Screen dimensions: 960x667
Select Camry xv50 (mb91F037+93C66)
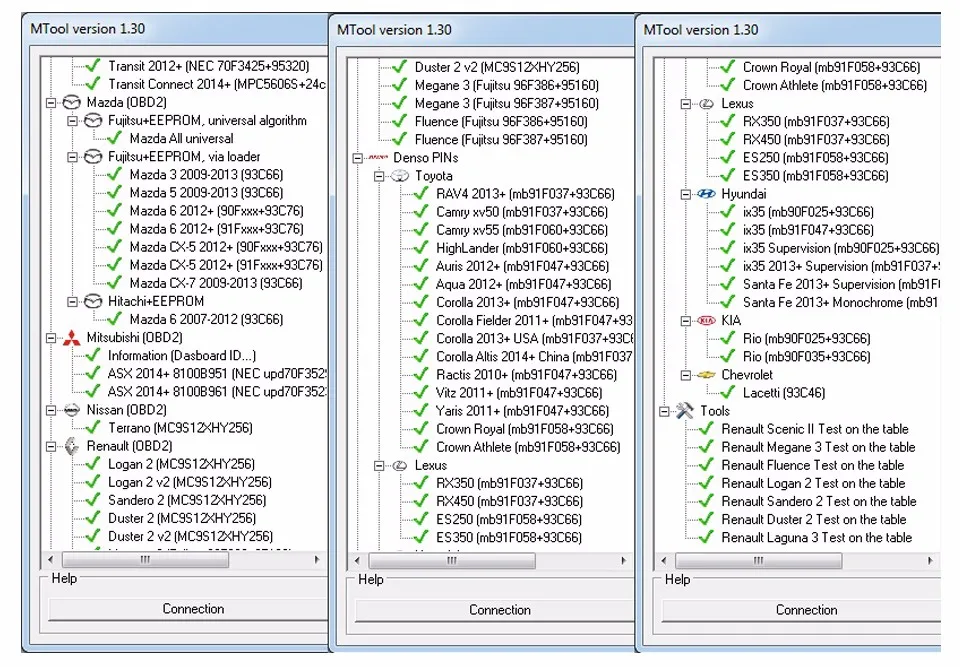tap(522, 212)
